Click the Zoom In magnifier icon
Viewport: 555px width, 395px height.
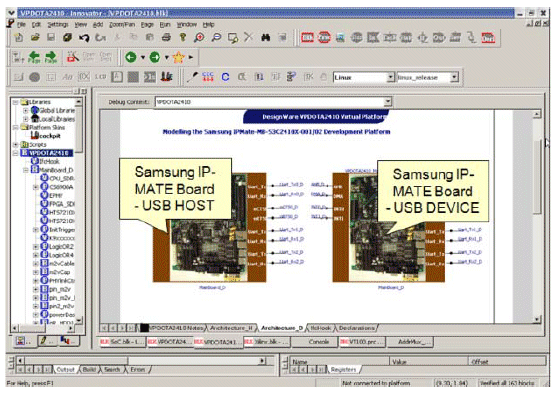pyautogui.click(x=199, y=38)
